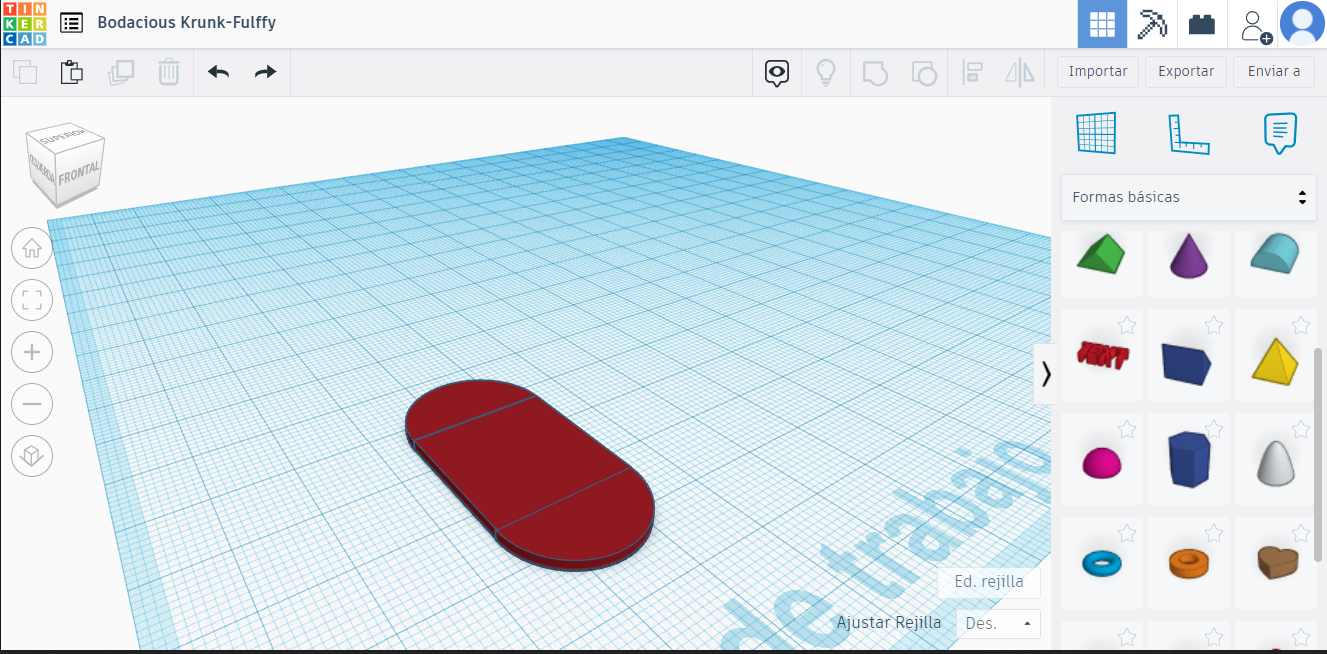Image resolution: width=1327 pixels, height=654 pixels.
Task: Click the Enviar a button
Action: coord(1274,72)
